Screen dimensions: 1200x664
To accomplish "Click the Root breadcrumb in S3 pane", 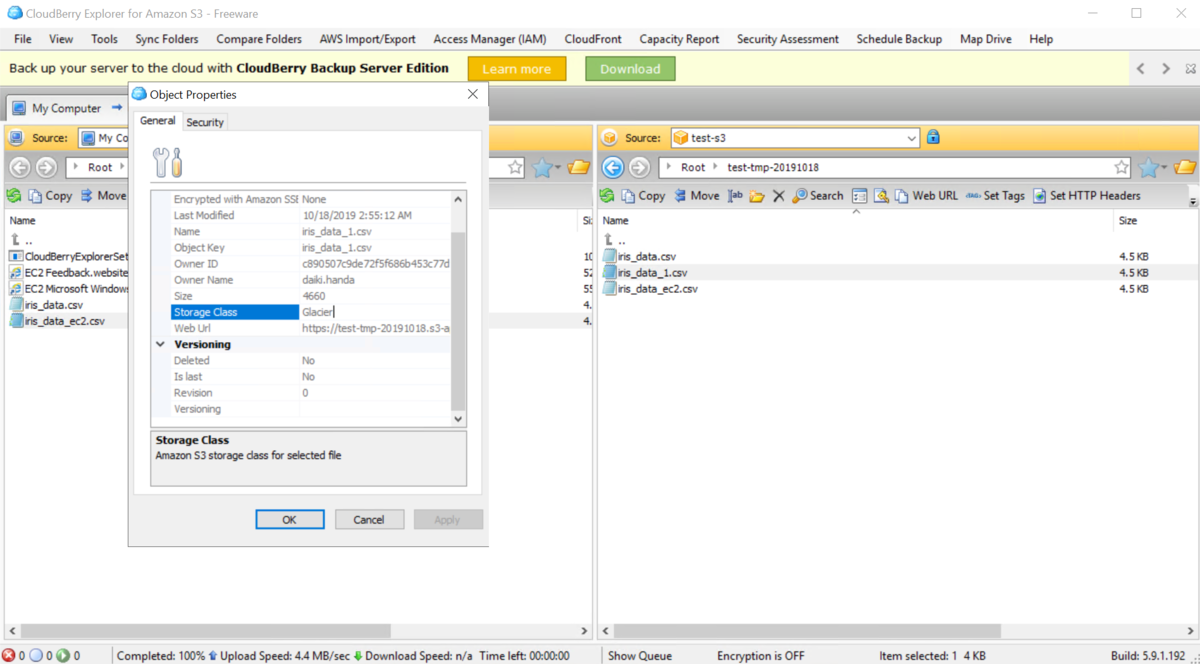I will point(693,167).
